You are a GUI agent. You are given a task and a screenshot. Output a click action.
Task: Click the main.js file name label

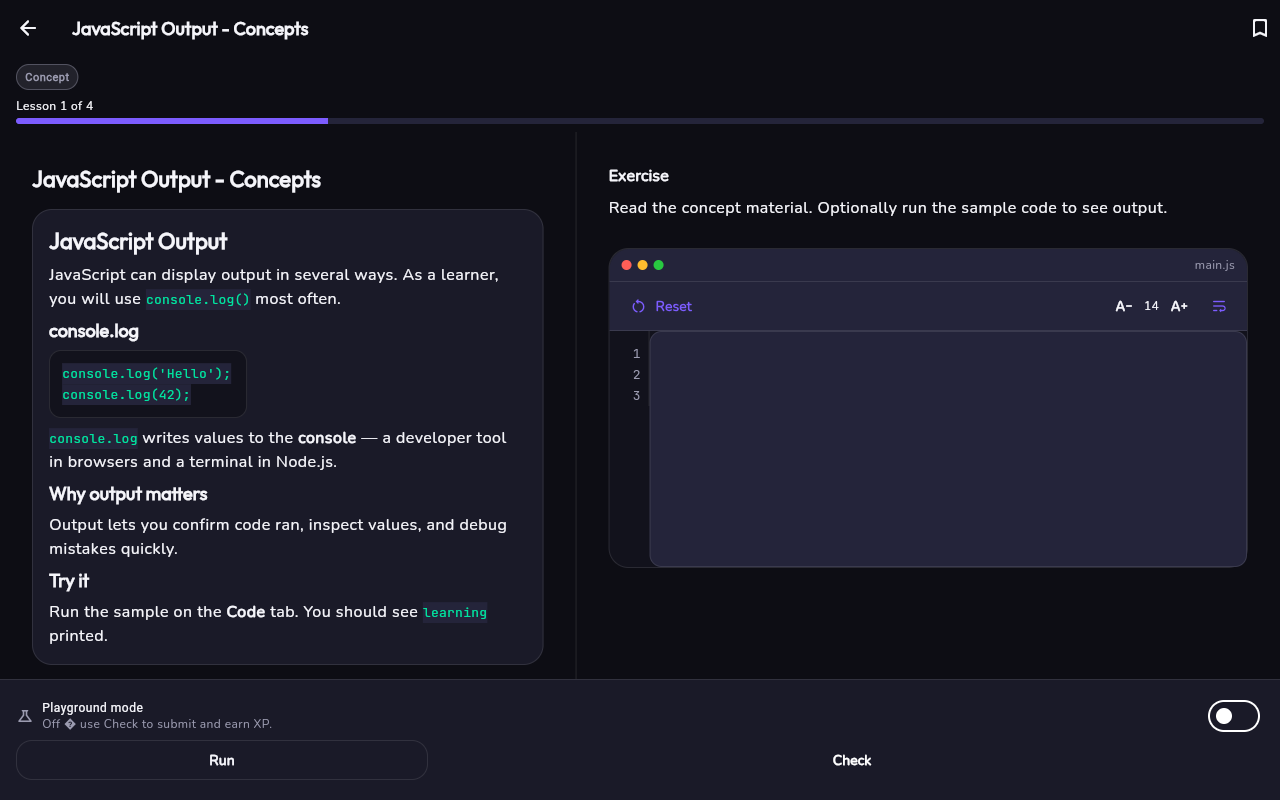[x=1215, y=265]
